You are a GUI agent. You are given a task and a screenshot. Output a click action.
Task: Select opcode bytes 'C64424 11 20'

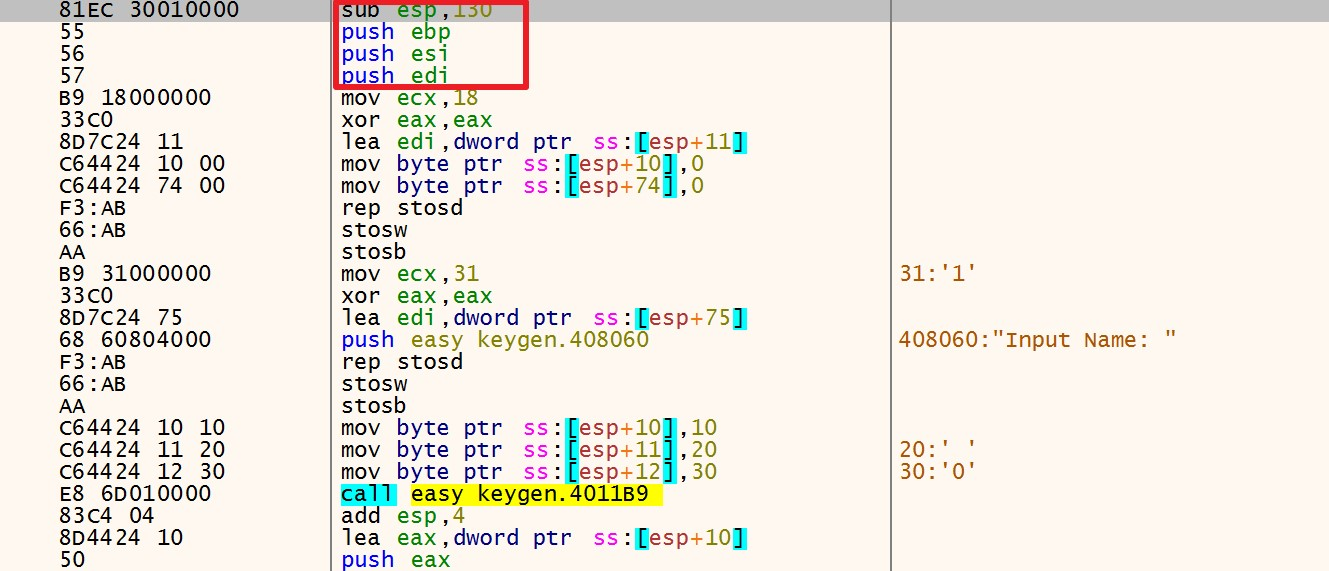coord(142,450)
